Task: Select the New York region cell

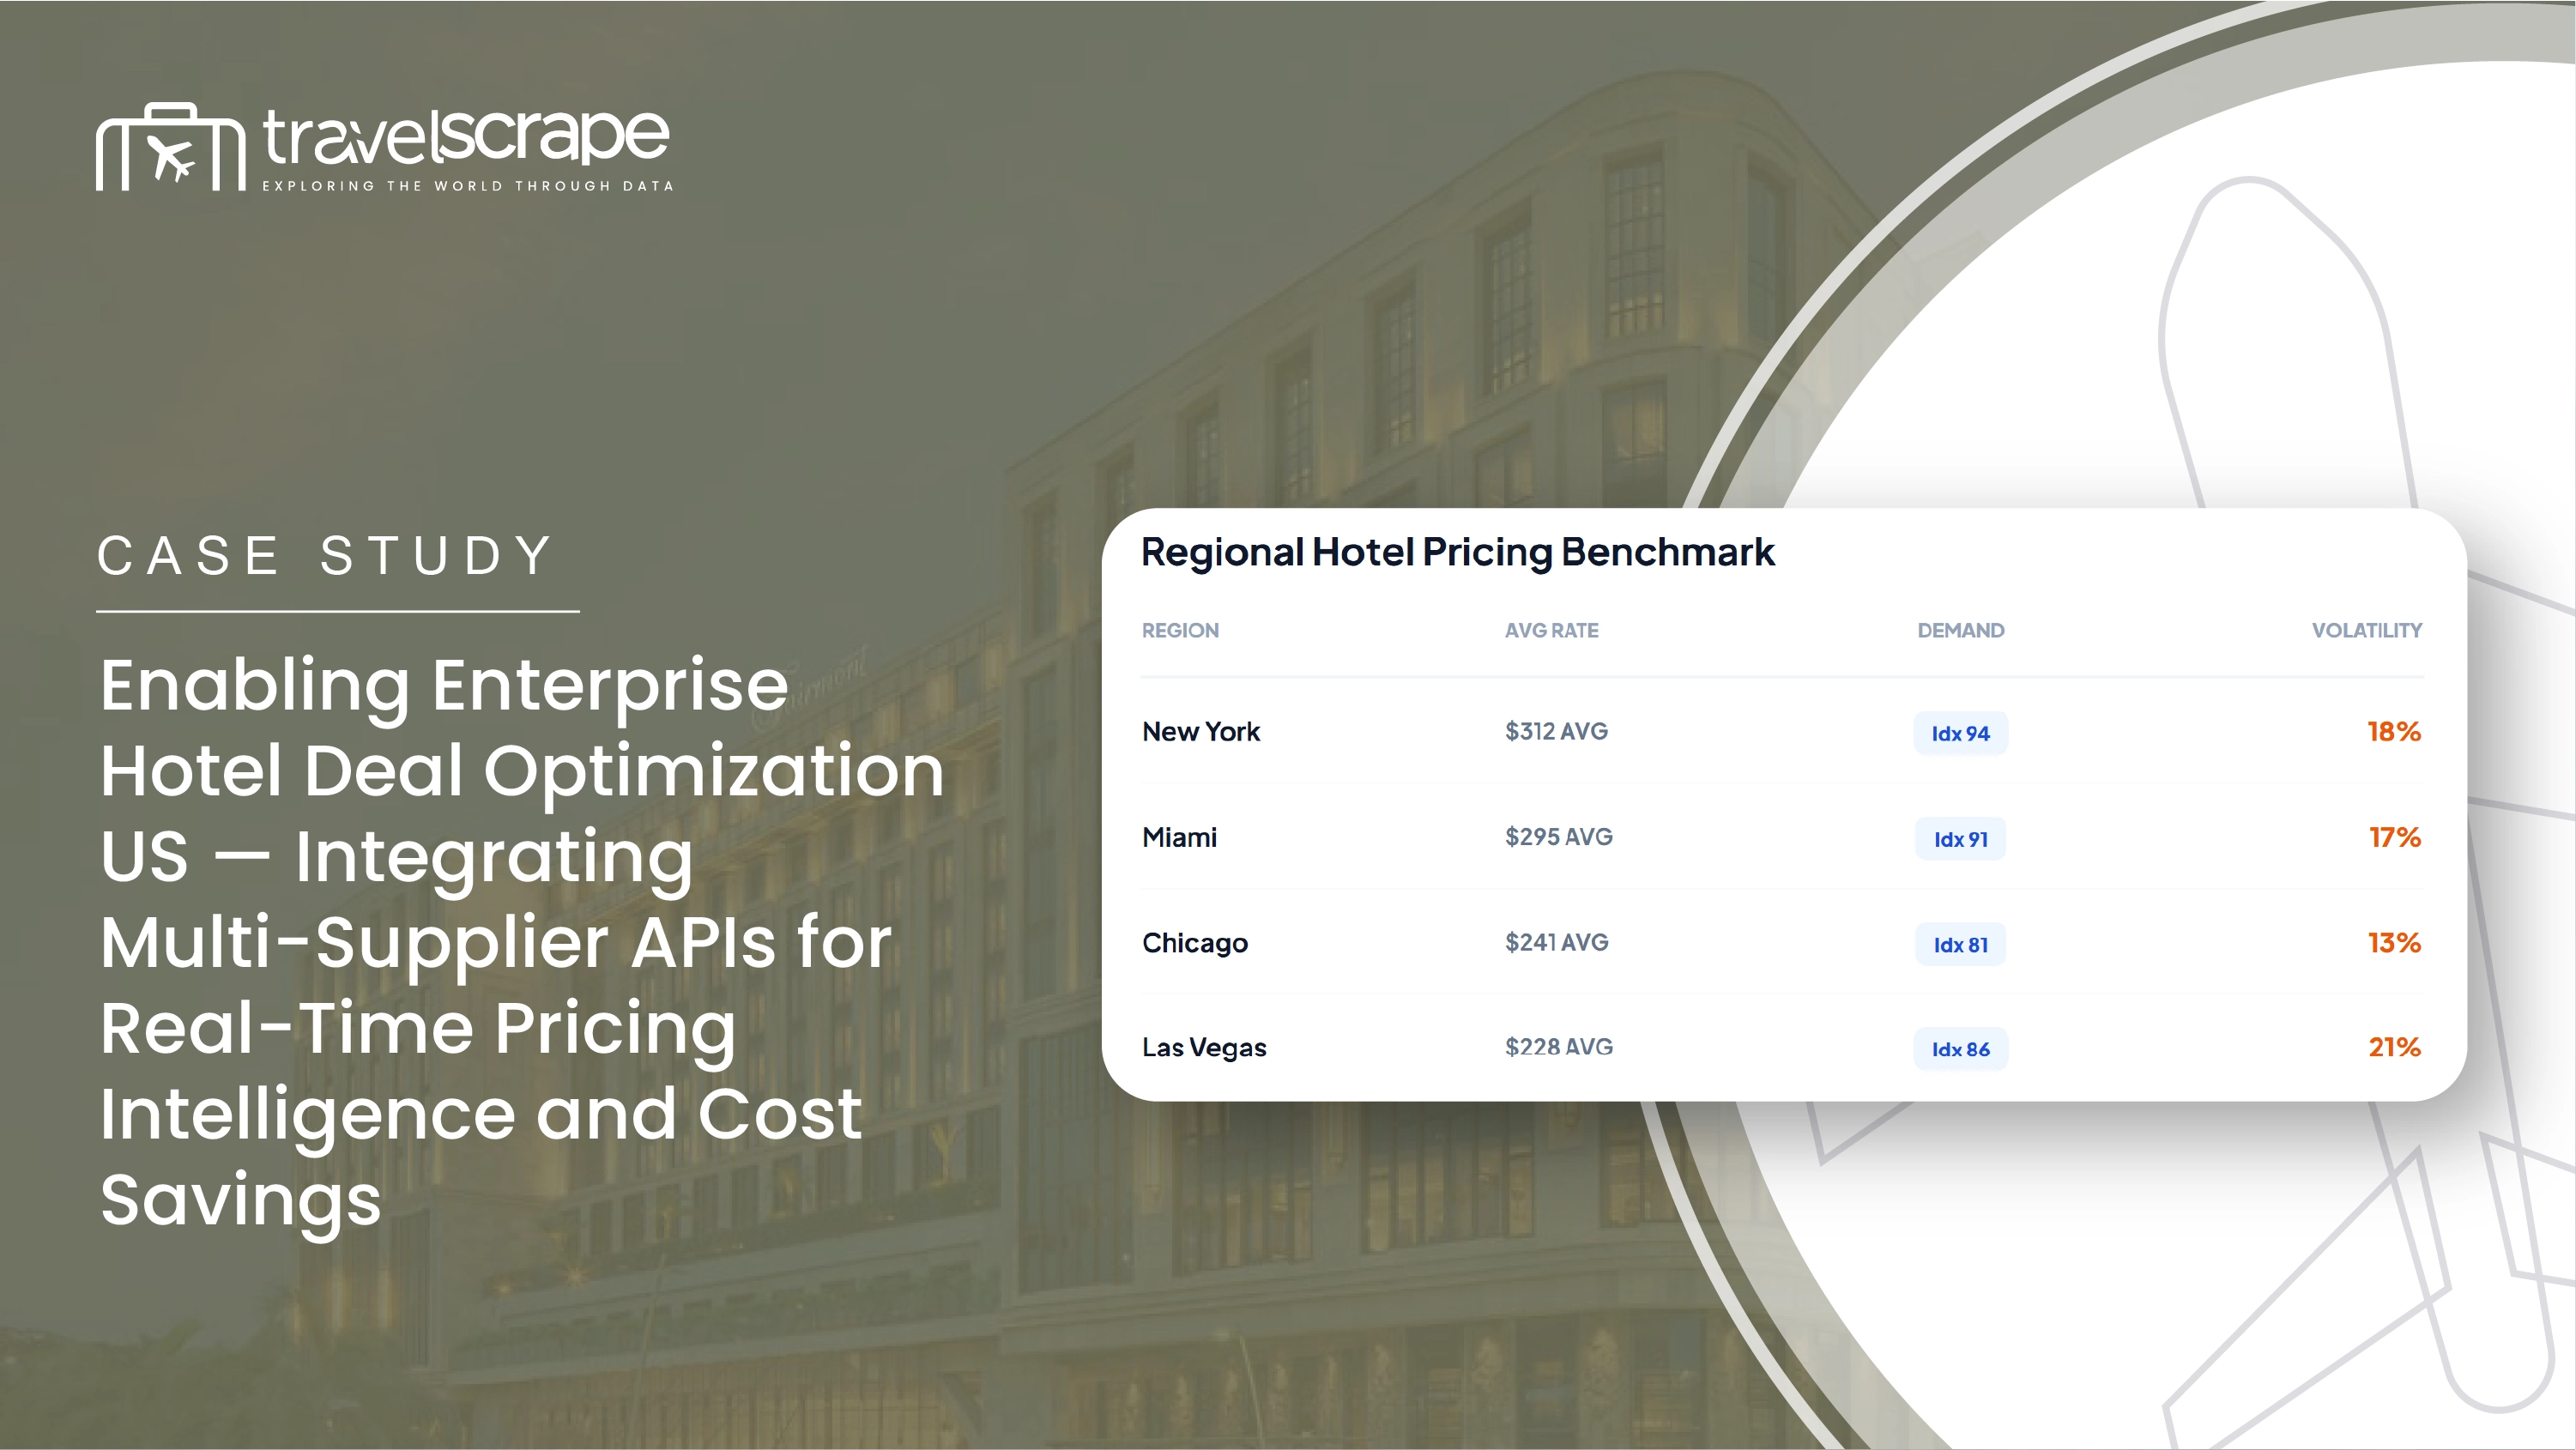Action: point(1201,732)
